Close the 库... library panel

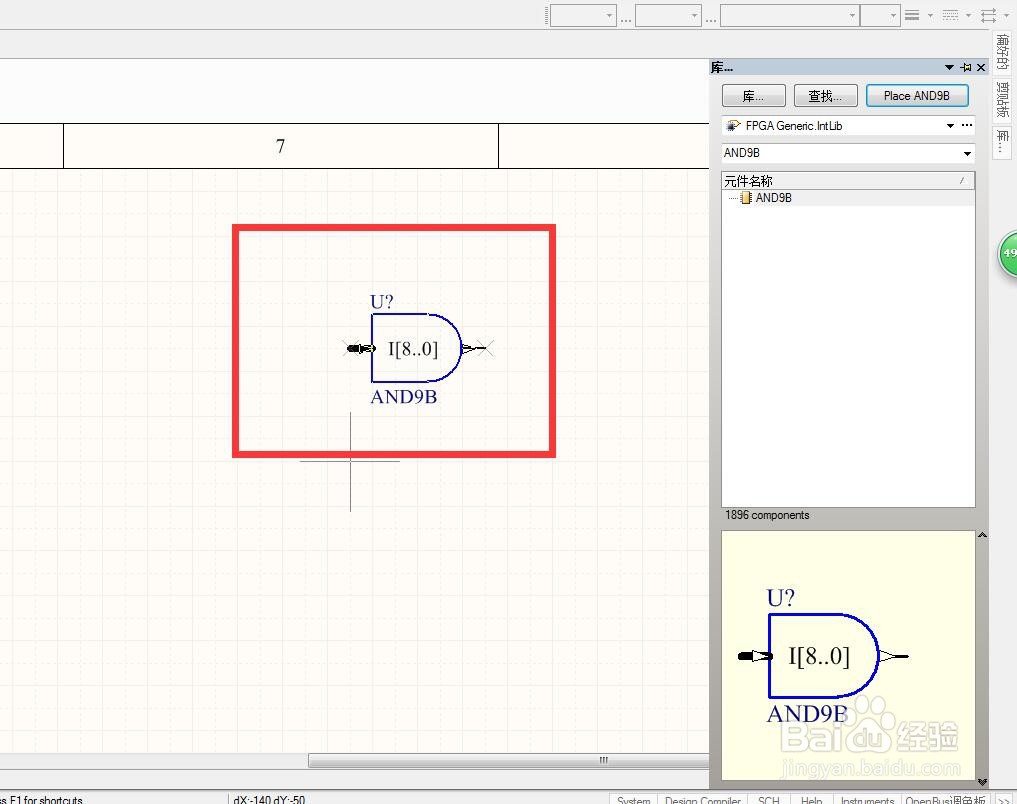tap(981, 67)
